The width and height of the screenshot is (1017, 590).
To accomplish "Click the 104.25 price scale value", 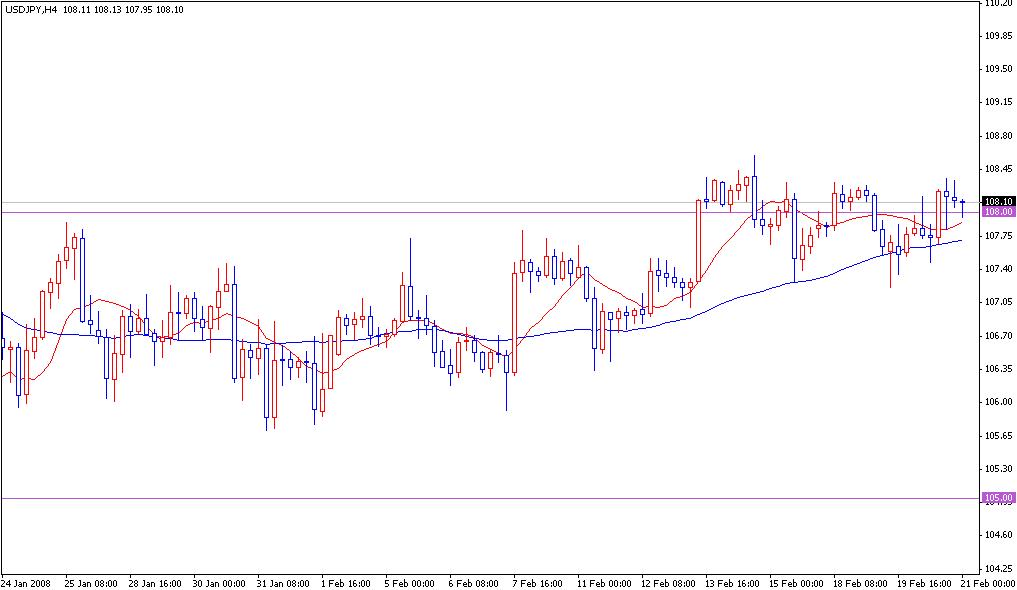I will (x=999, y=568).
